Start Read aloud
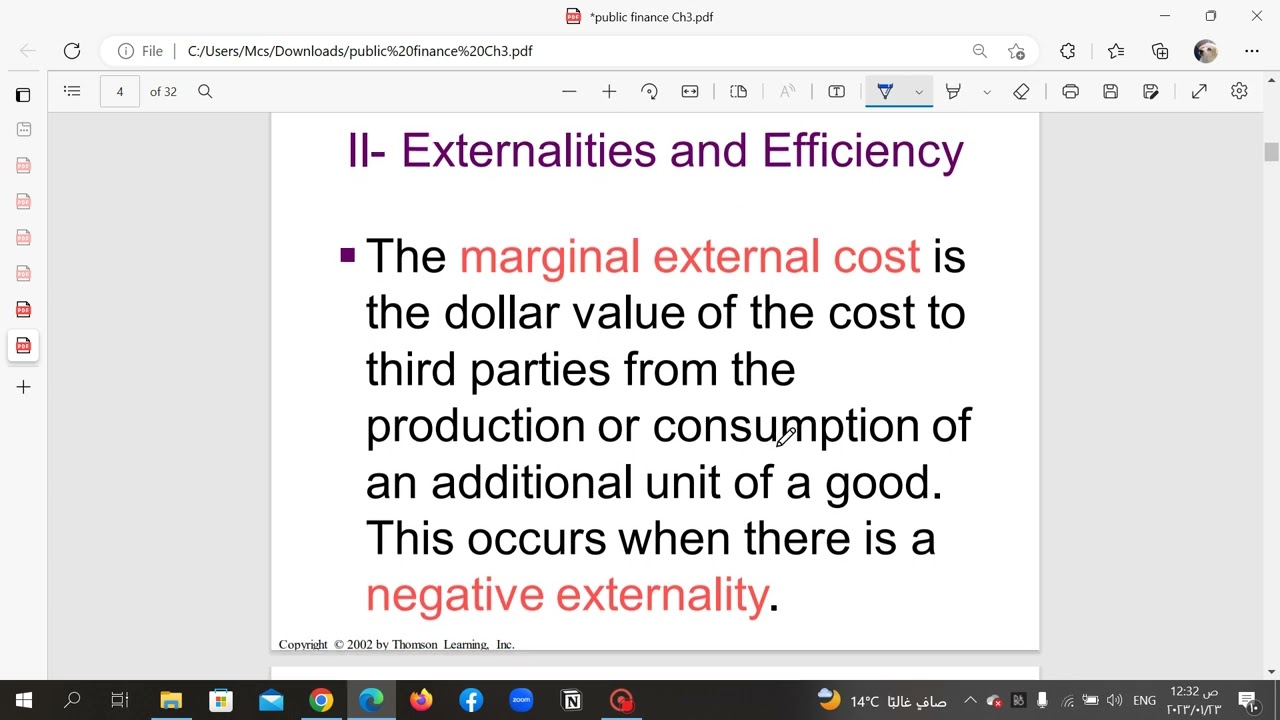The image size is (1280, 720). [x=788, y=91]
